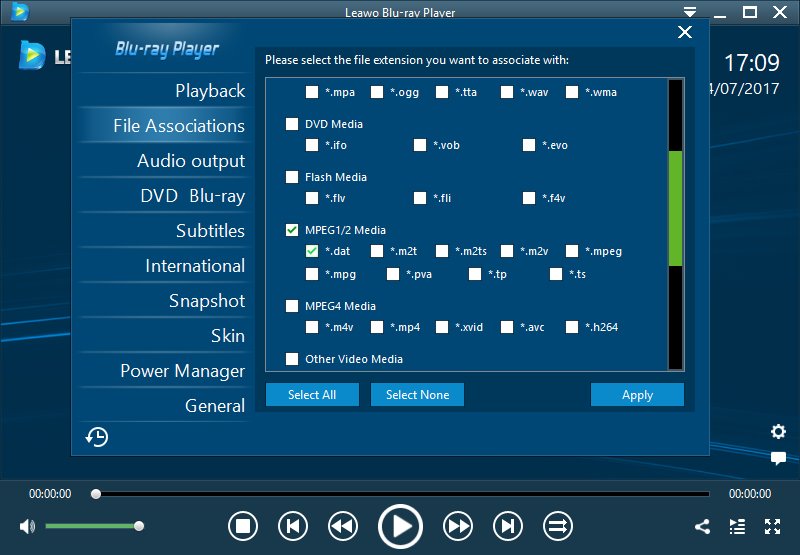Check the *.h264 extension box
Viewport: 800px width, 555px height.
tap(572, 327)
